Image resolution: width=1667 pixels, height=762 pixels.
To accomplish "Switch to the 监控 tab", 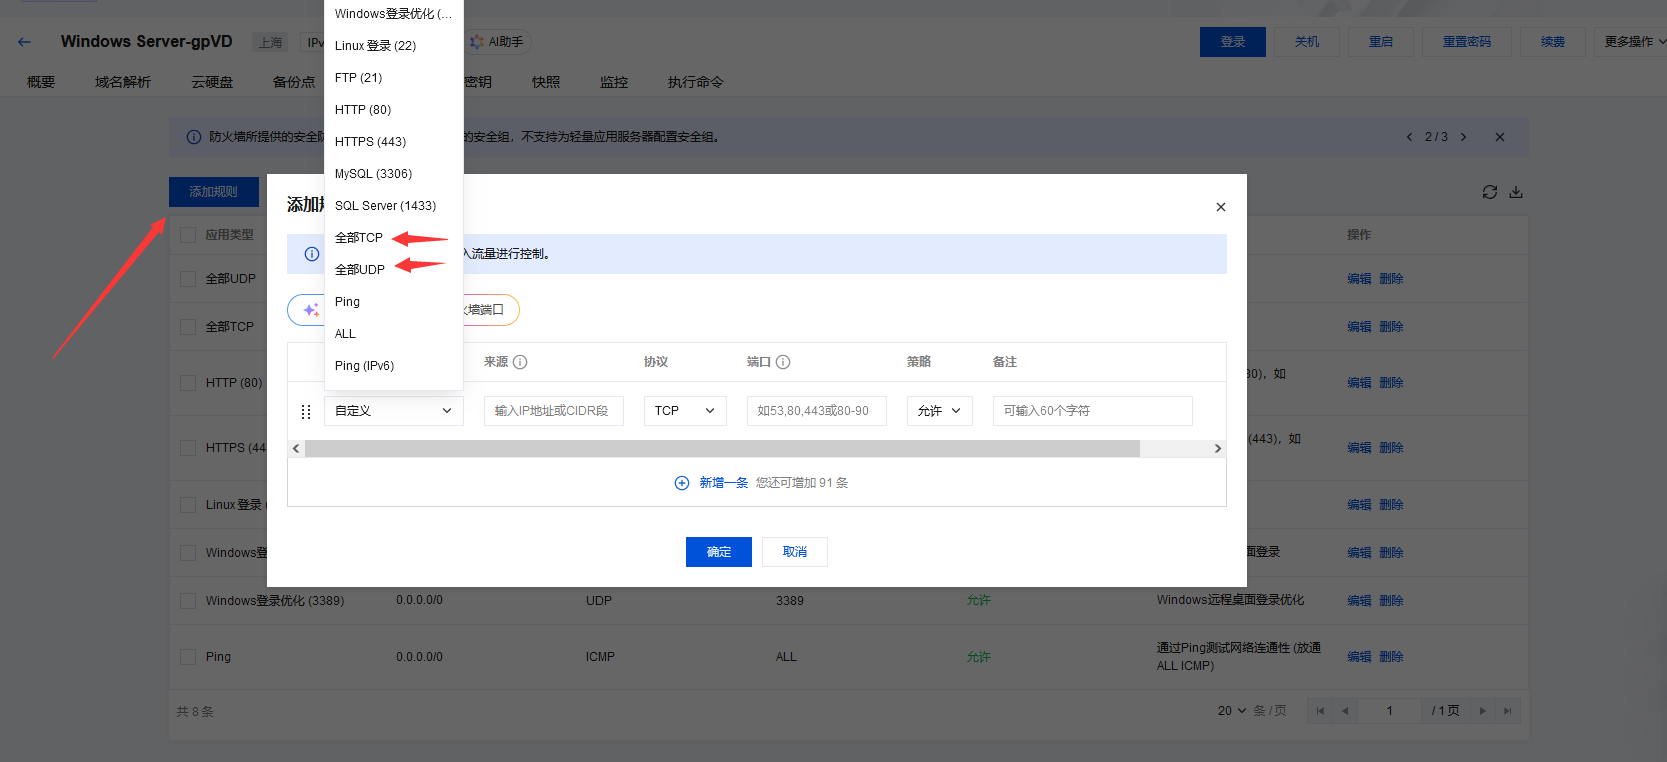I will (x=614, y=82).
